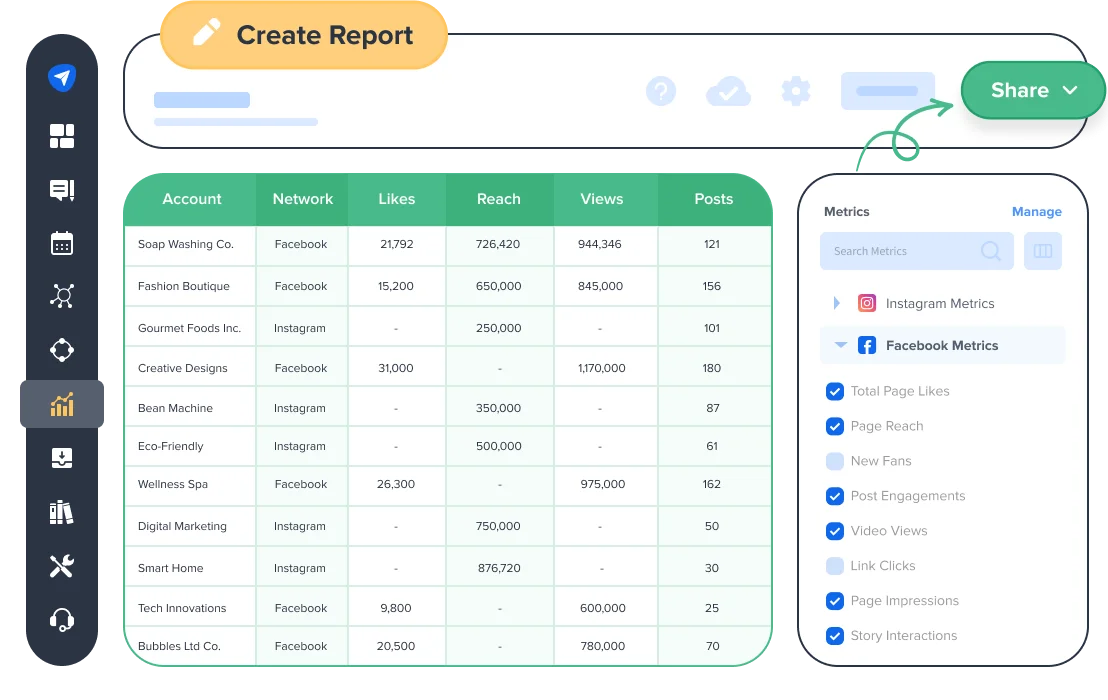1108x700 pixels.
Task: Uncheck the Total Page Likes checkbox
Action: click(835, 391)
